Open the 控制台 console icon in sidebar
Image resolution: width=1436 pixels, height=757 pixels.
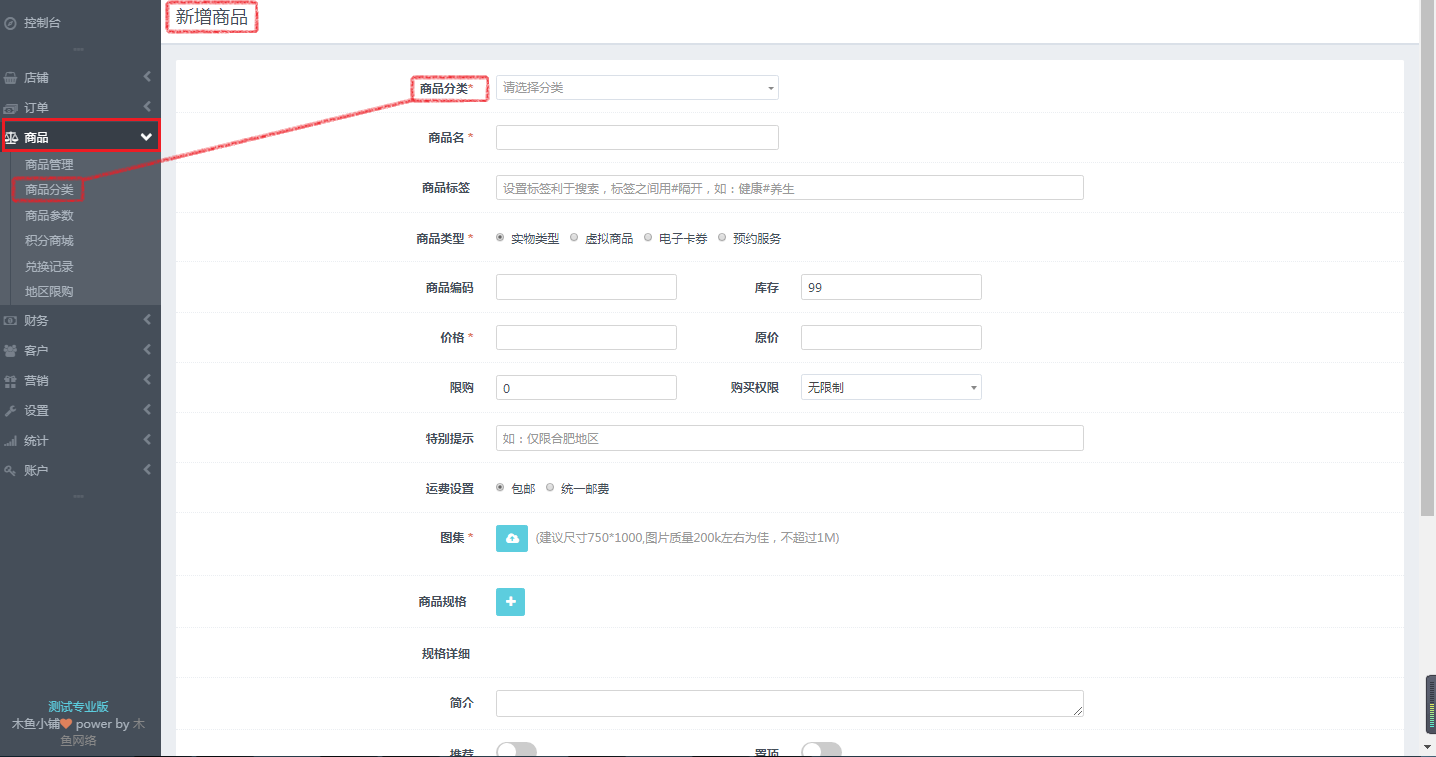(x=13, y=21)
